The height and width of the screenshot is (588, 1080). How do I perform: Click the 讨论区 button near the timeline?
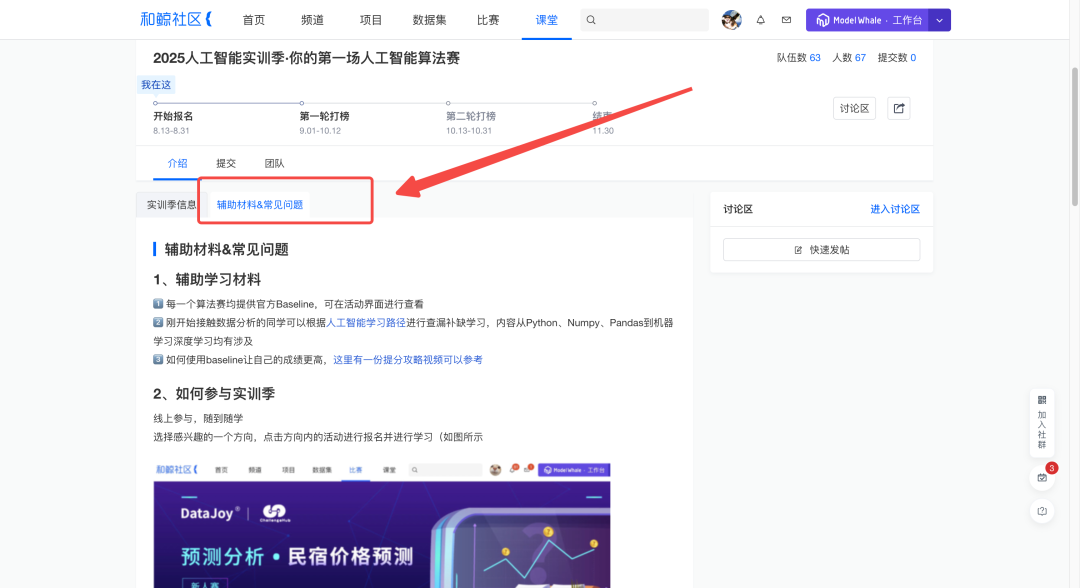[x=853, y=108]
